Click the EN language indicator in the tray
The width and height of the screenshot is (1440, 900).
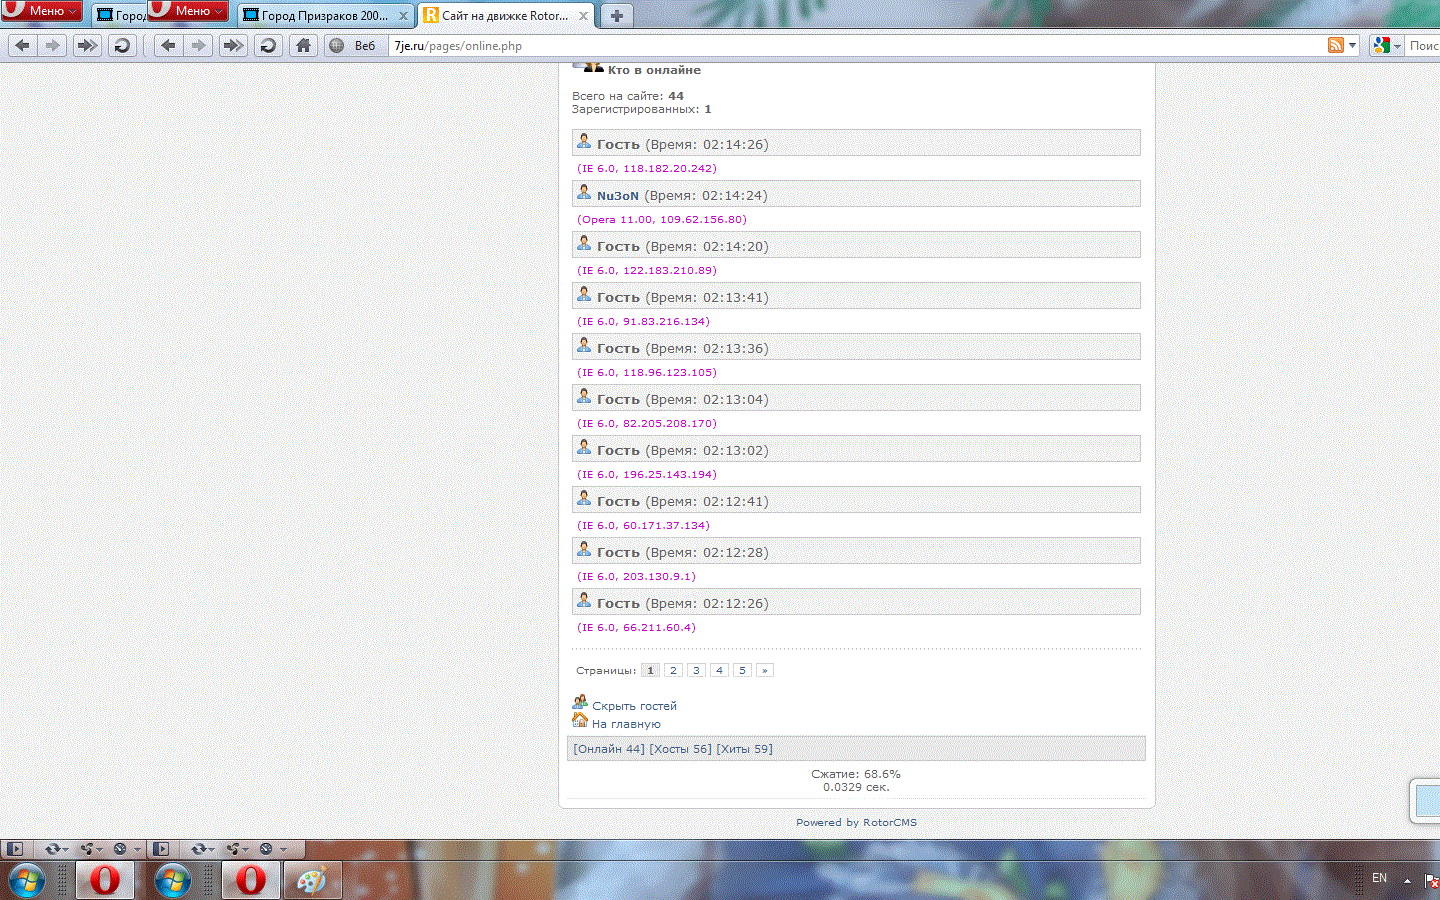point(1379,878)
